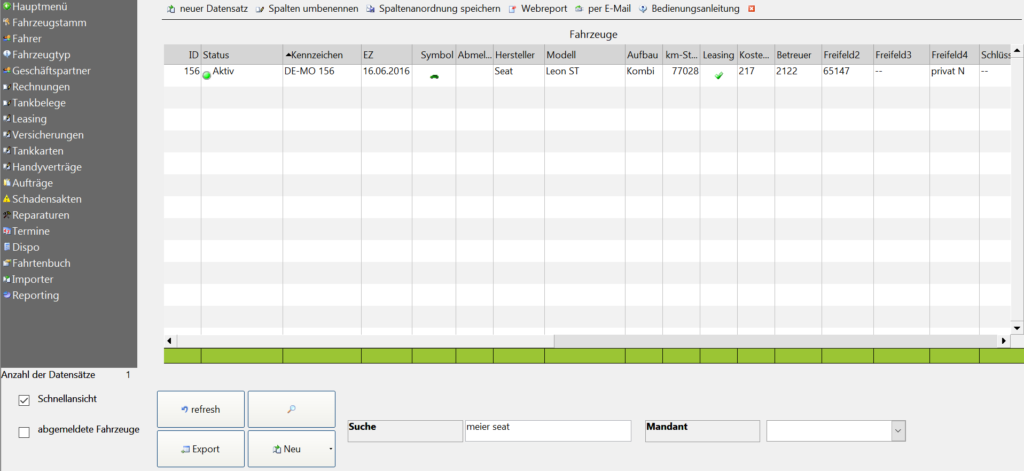Click the neuer Datensatz toolbar icon
1024x471 pixels.
pos(170,10)
